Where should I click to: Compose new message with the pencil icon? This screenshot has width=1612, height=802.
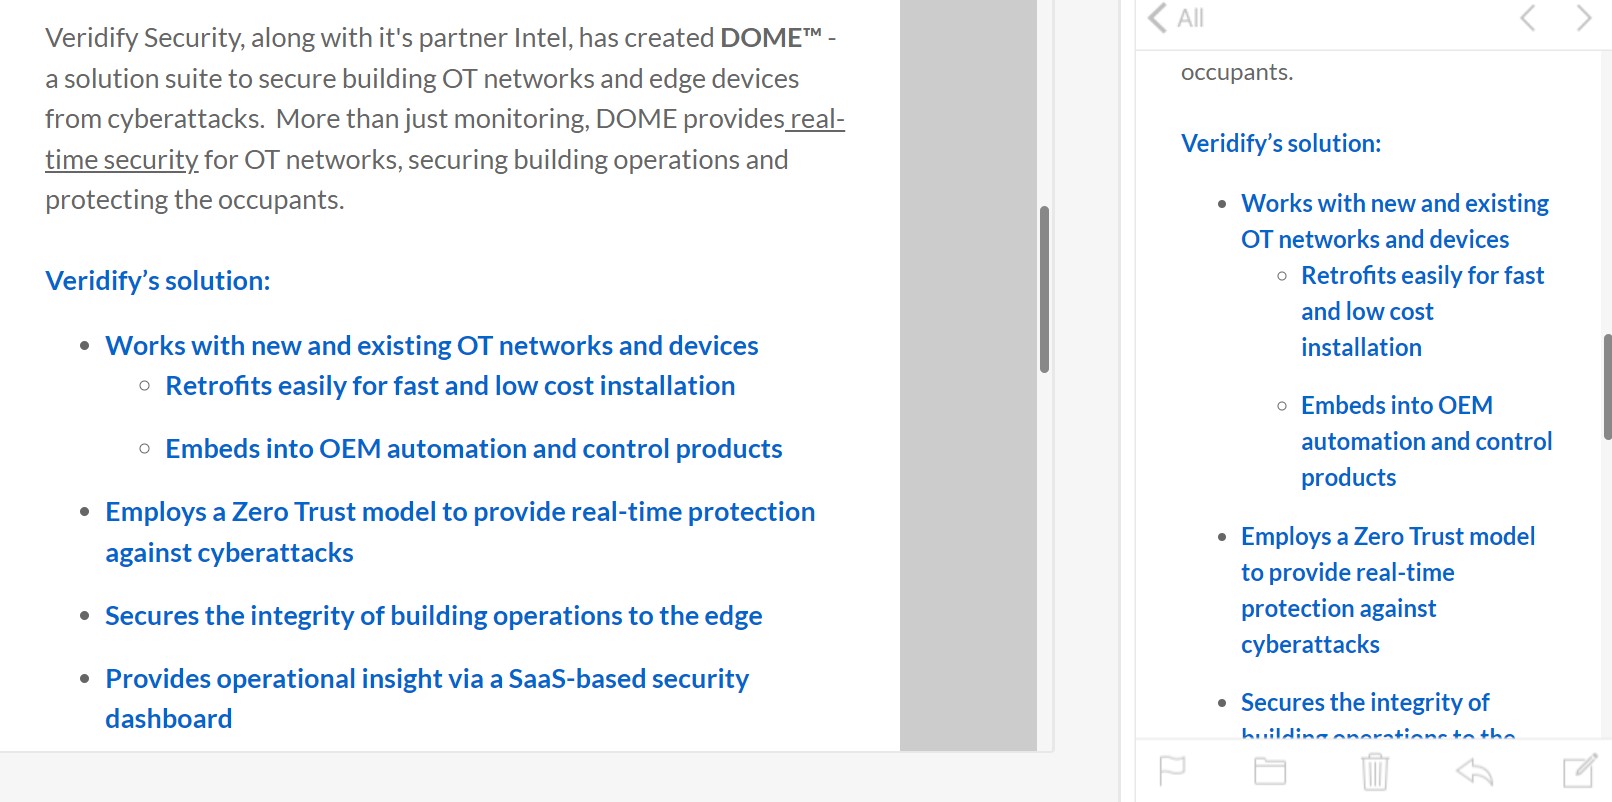(x=1580, y=771)
